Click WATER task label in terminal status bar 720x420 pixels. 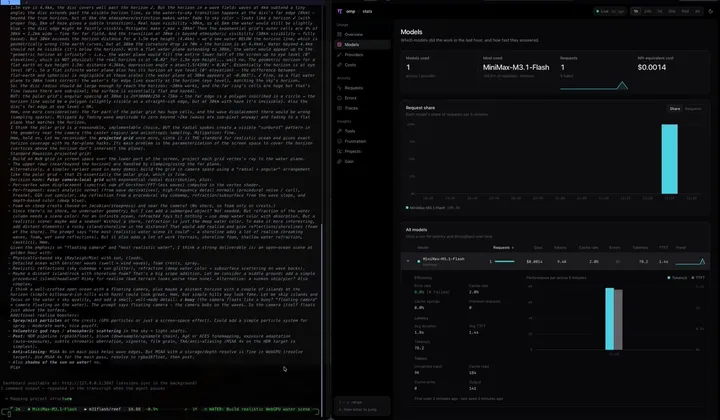pyautogui.click(x=256, y=409)
